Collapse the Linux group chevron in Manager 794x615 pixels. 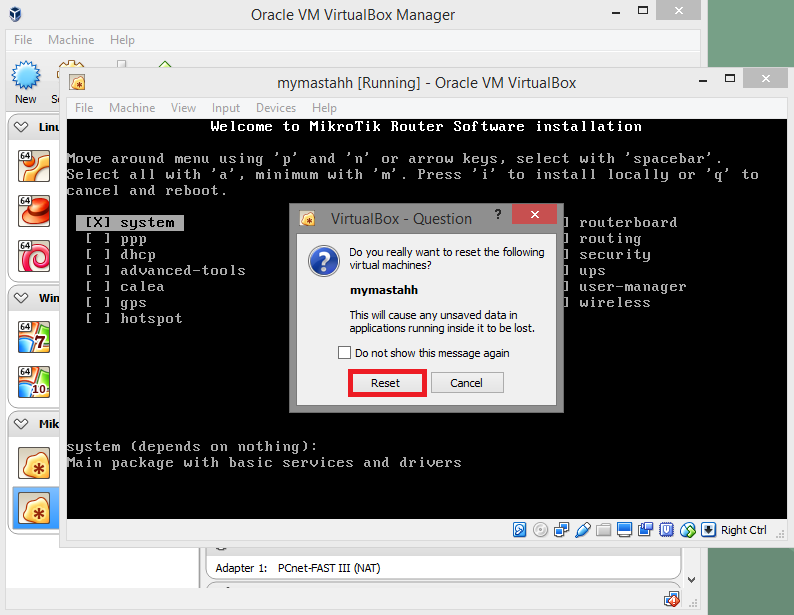21,127
